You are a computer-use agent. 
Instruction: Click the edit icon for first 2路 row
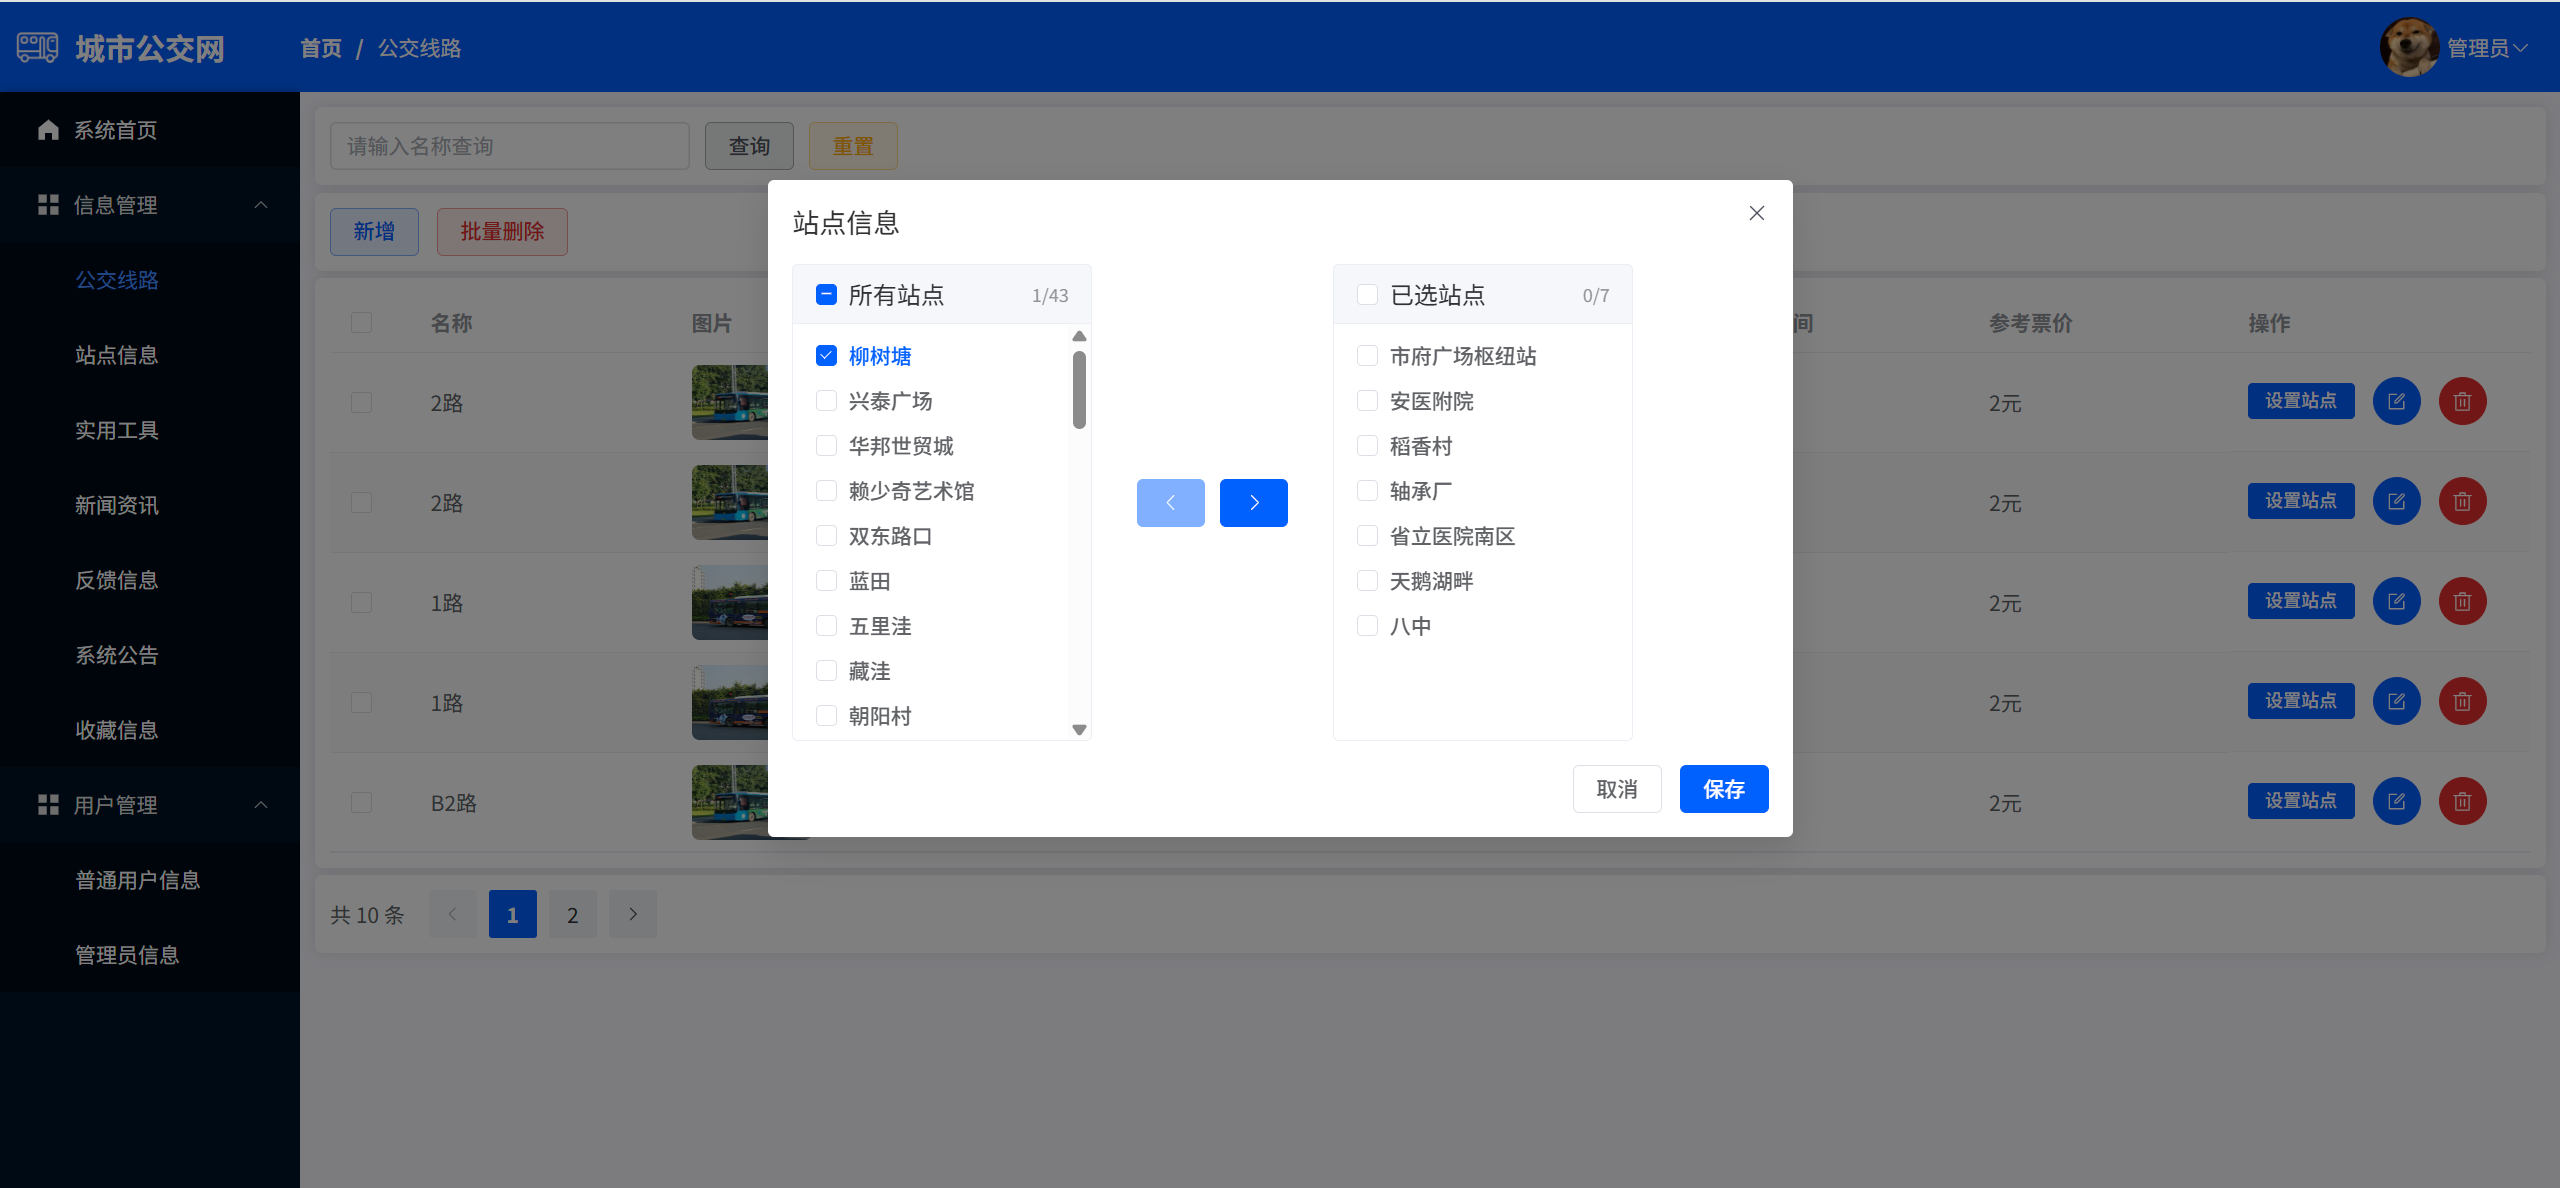point(2396,402)
